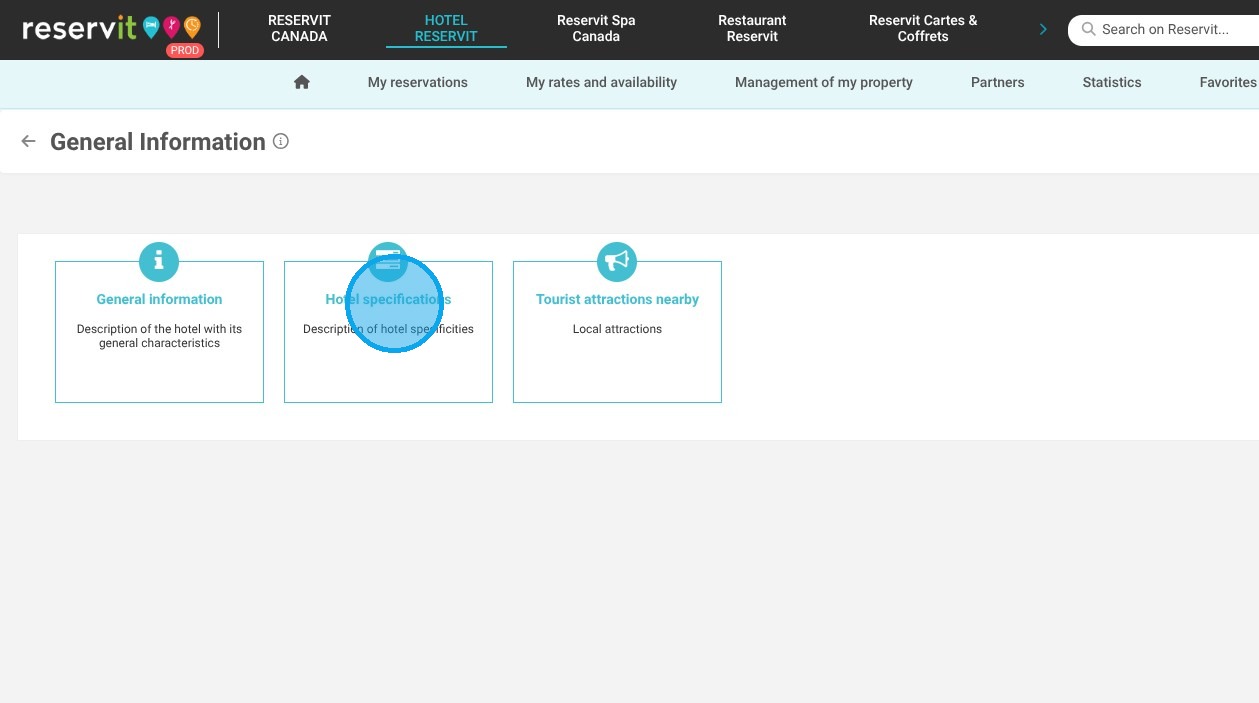Go back using the left arrow

[28, 141]
